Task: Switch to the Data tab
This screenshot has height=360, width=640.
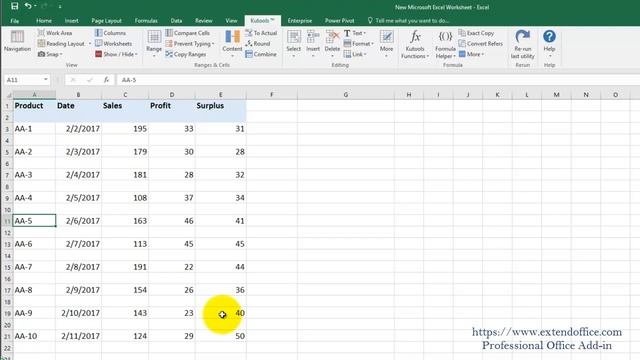Action: 176,20
